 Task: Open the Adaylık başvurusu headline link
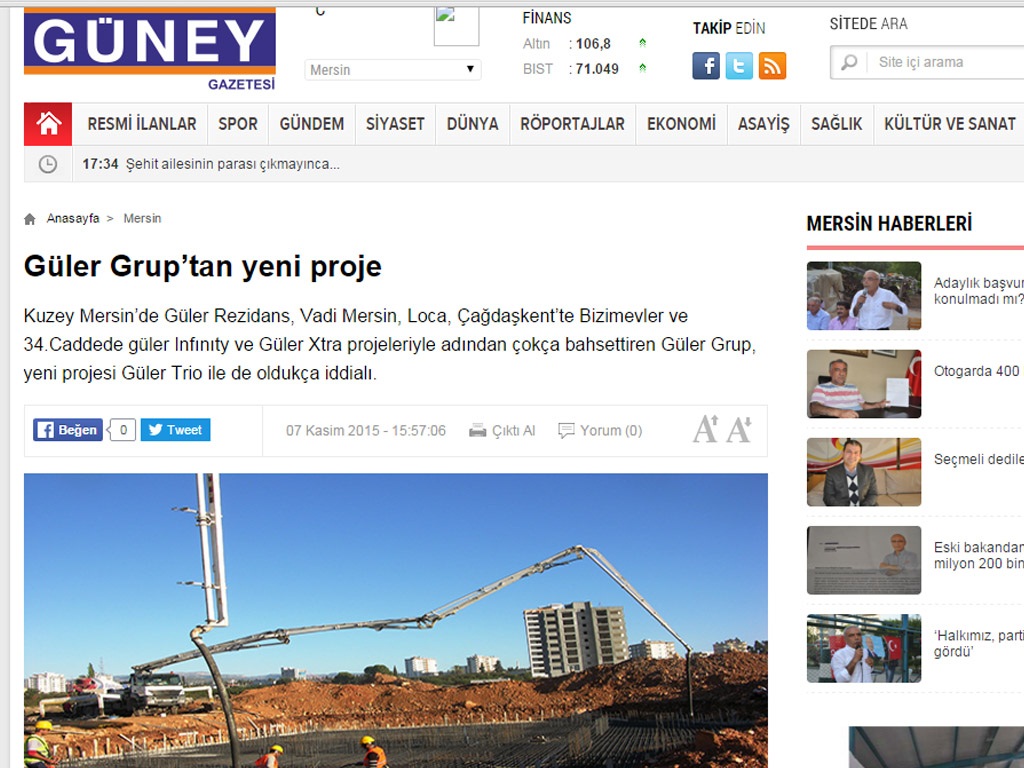click(979, 291)
